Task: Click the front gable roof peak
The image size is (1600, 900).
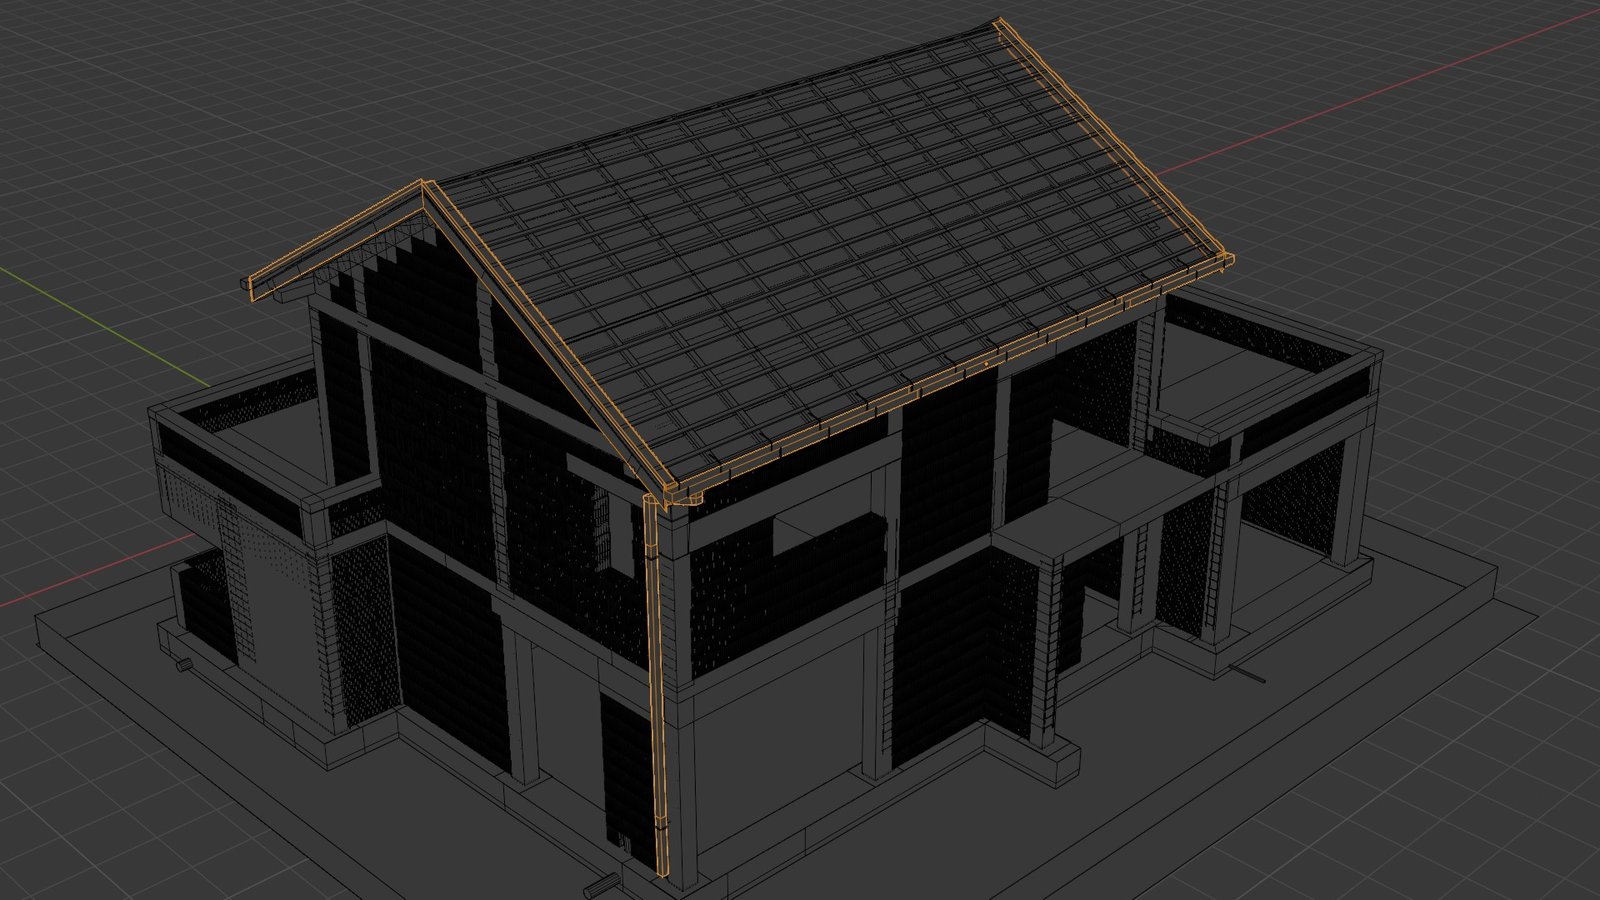Action: [424, 186]
